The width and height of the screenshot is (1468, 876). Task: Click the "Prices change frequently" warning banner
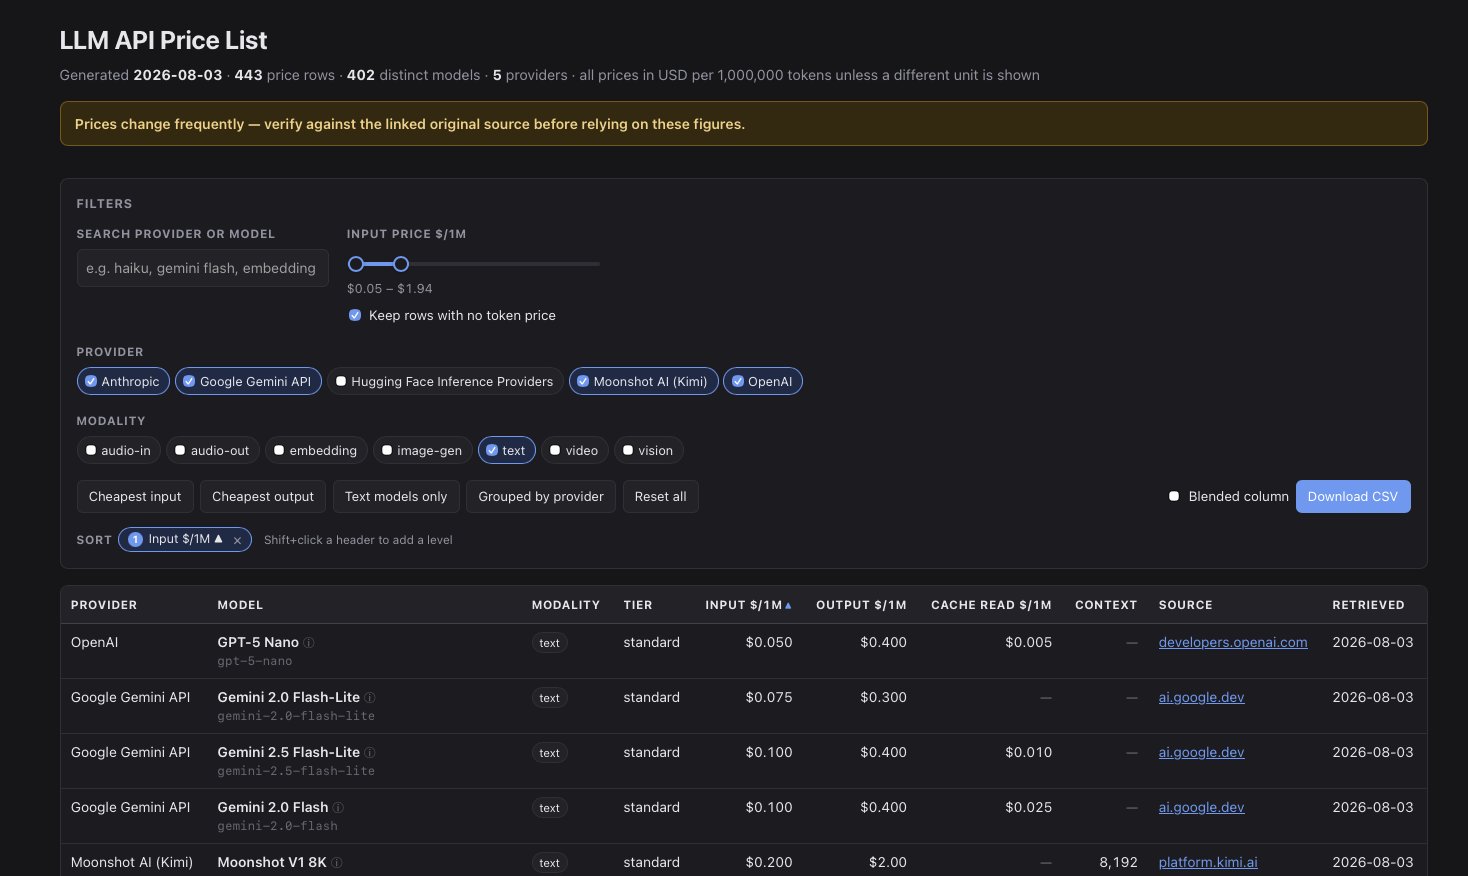pyautogui.click(x=743, y=124)
